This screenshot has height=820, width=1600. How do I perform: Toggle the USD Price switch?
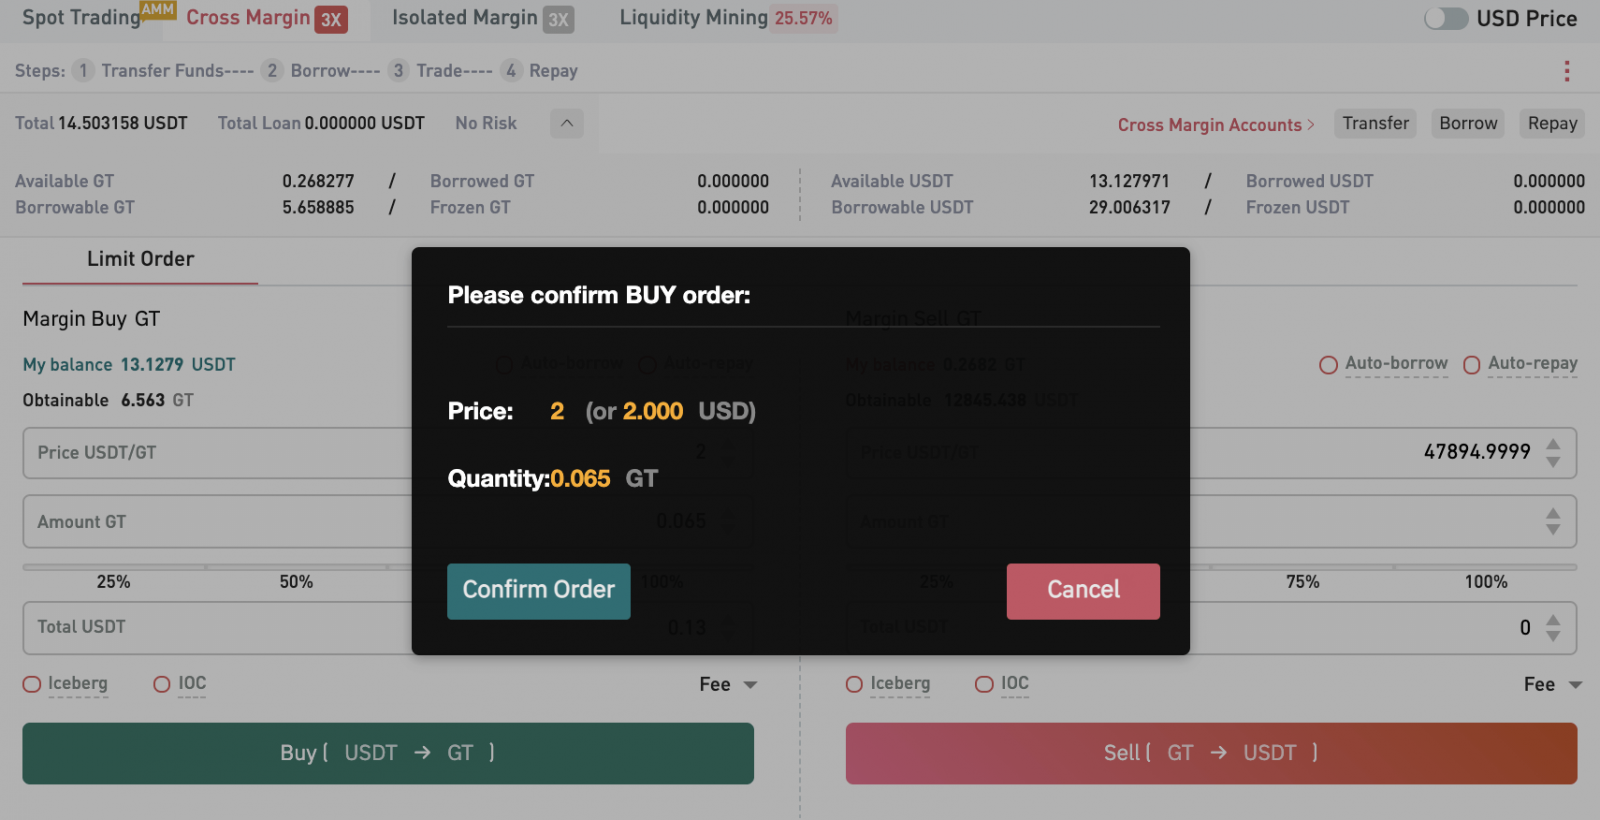point(1446,18)
